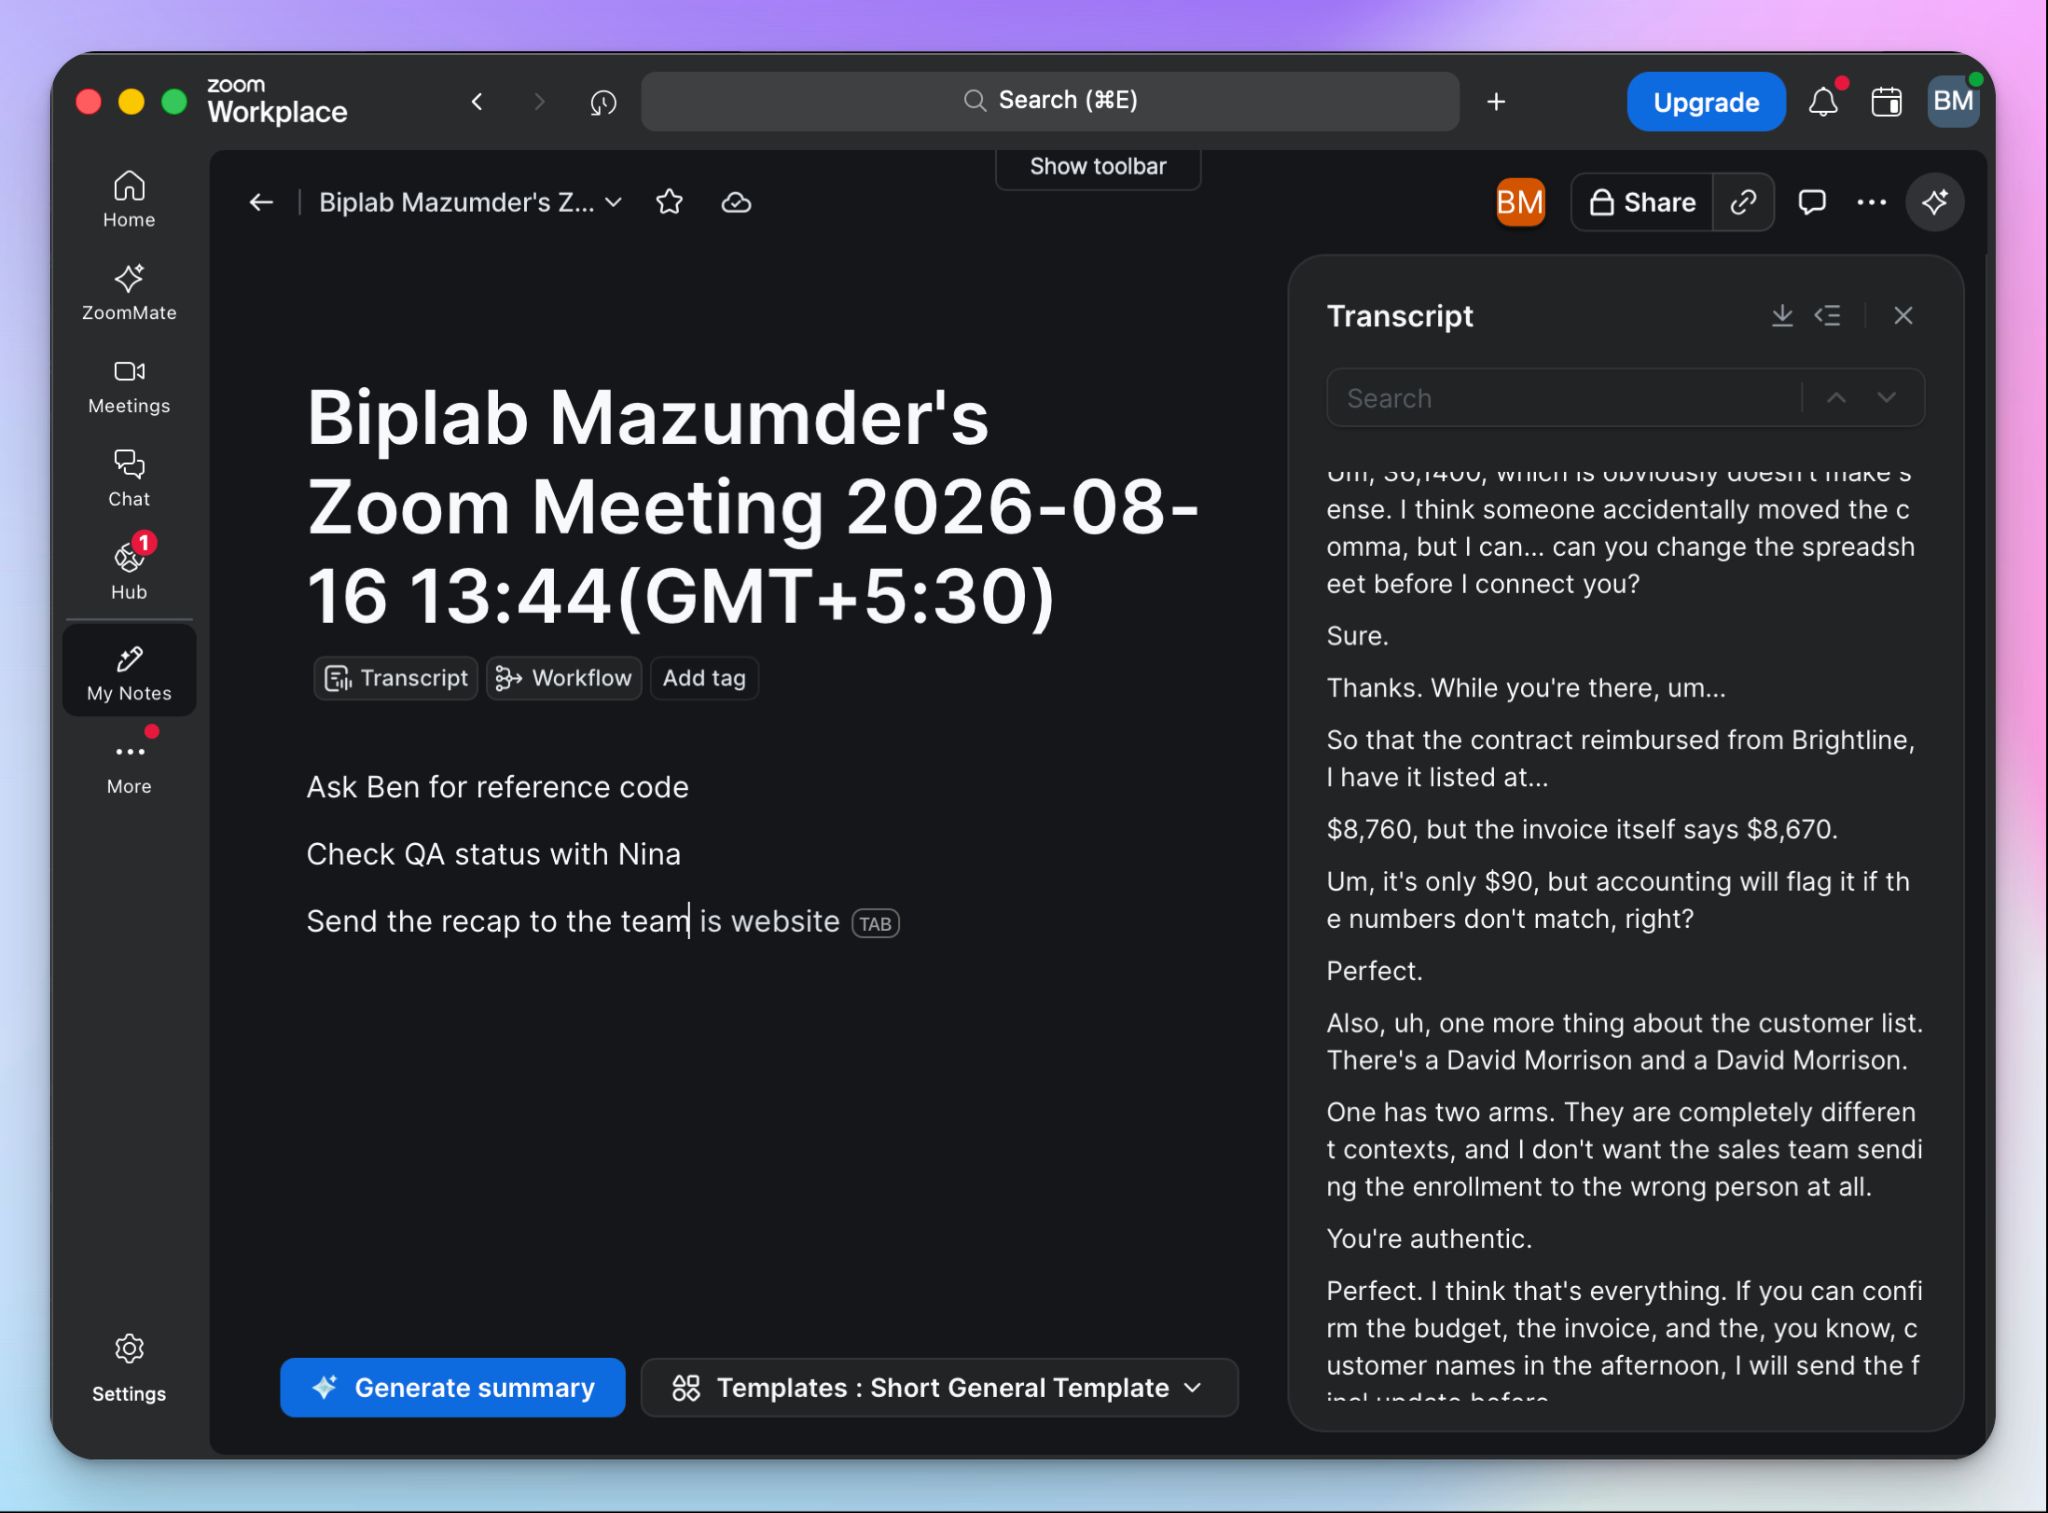
Task: Click the Upgrade button
Action: click(x=1706, y=102)
